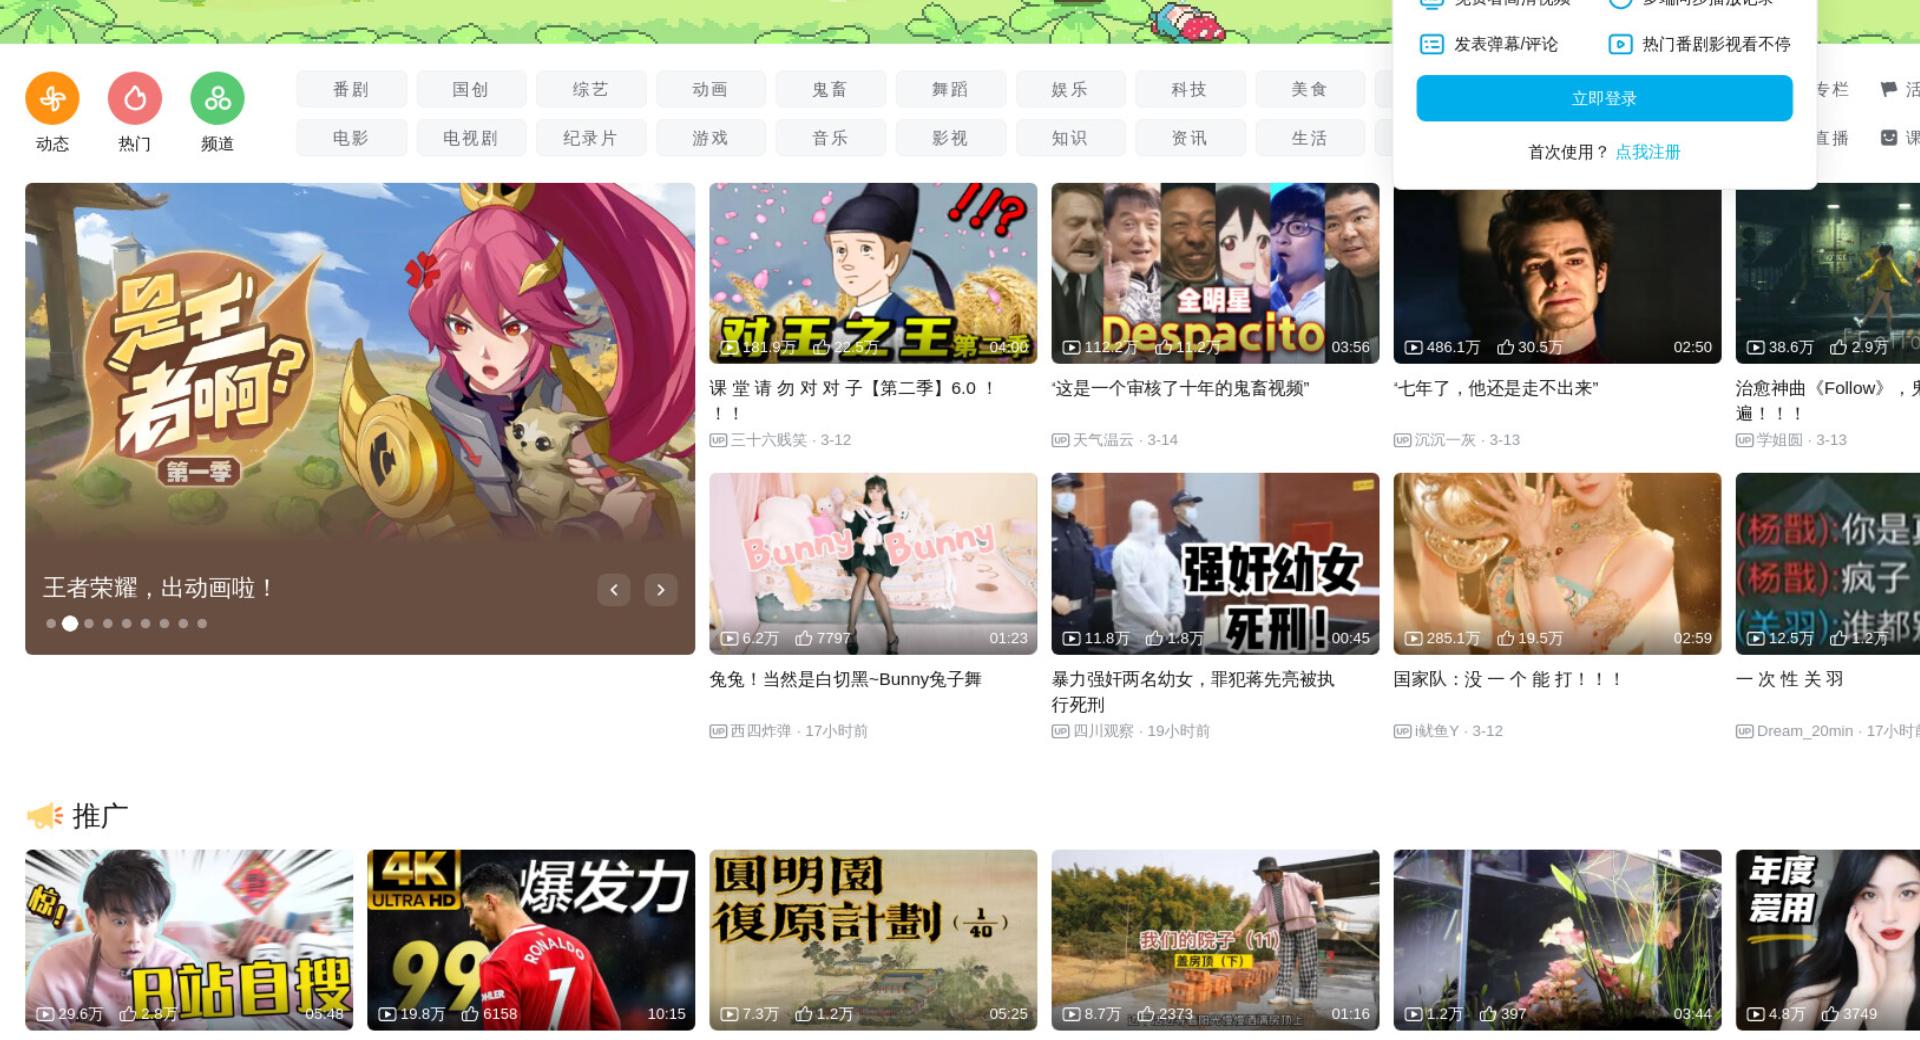
Task: Click the UP icon beside 三十六贱笑
Action: 718,440
